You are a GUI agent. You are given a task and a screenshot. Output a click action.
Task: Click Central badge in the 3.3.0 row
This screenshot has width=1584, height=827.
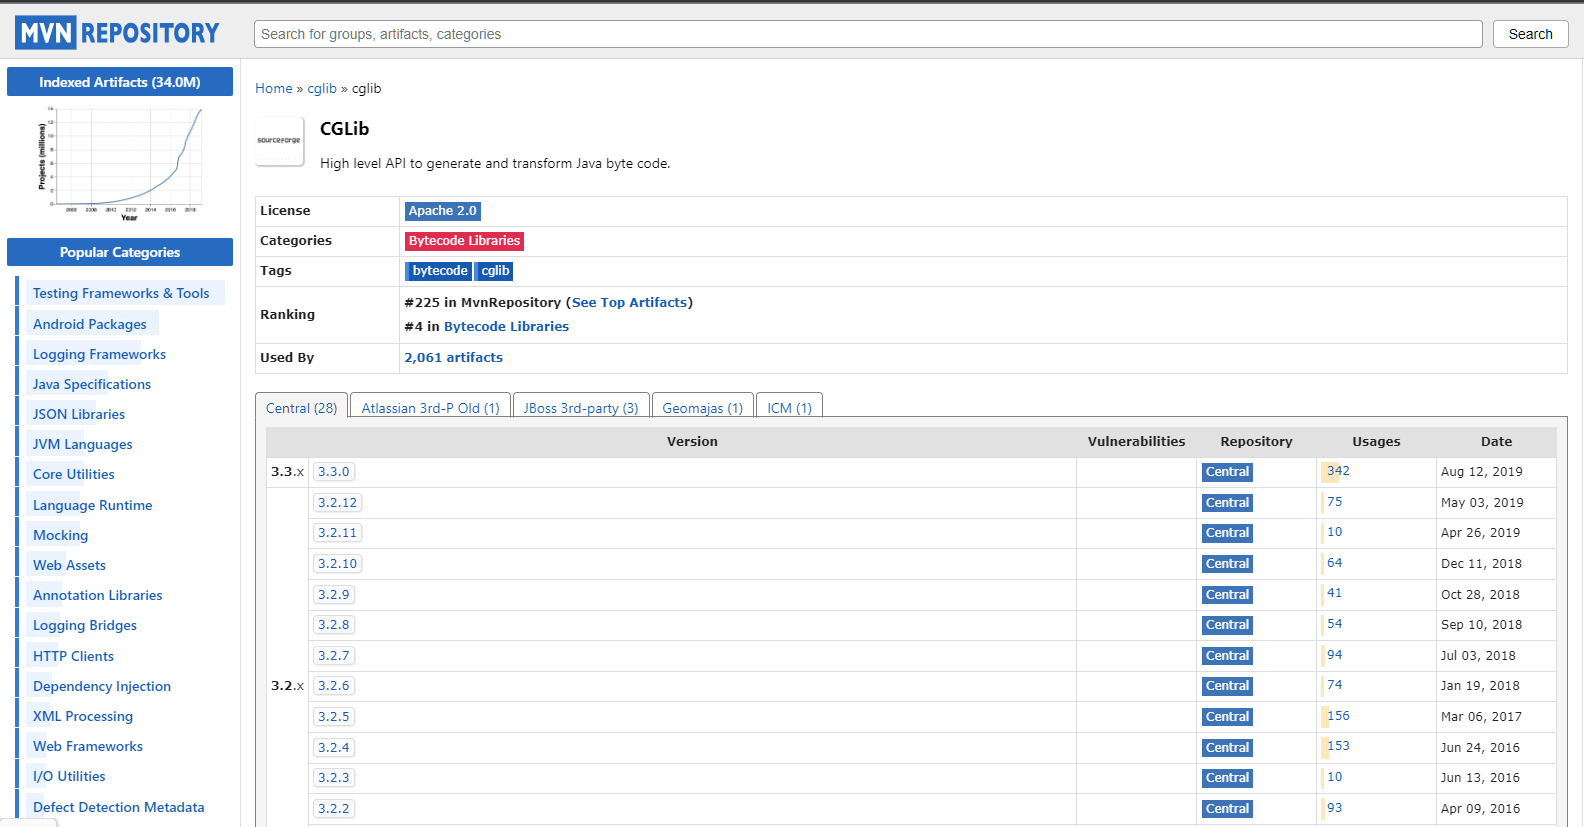pos(1227,472)
